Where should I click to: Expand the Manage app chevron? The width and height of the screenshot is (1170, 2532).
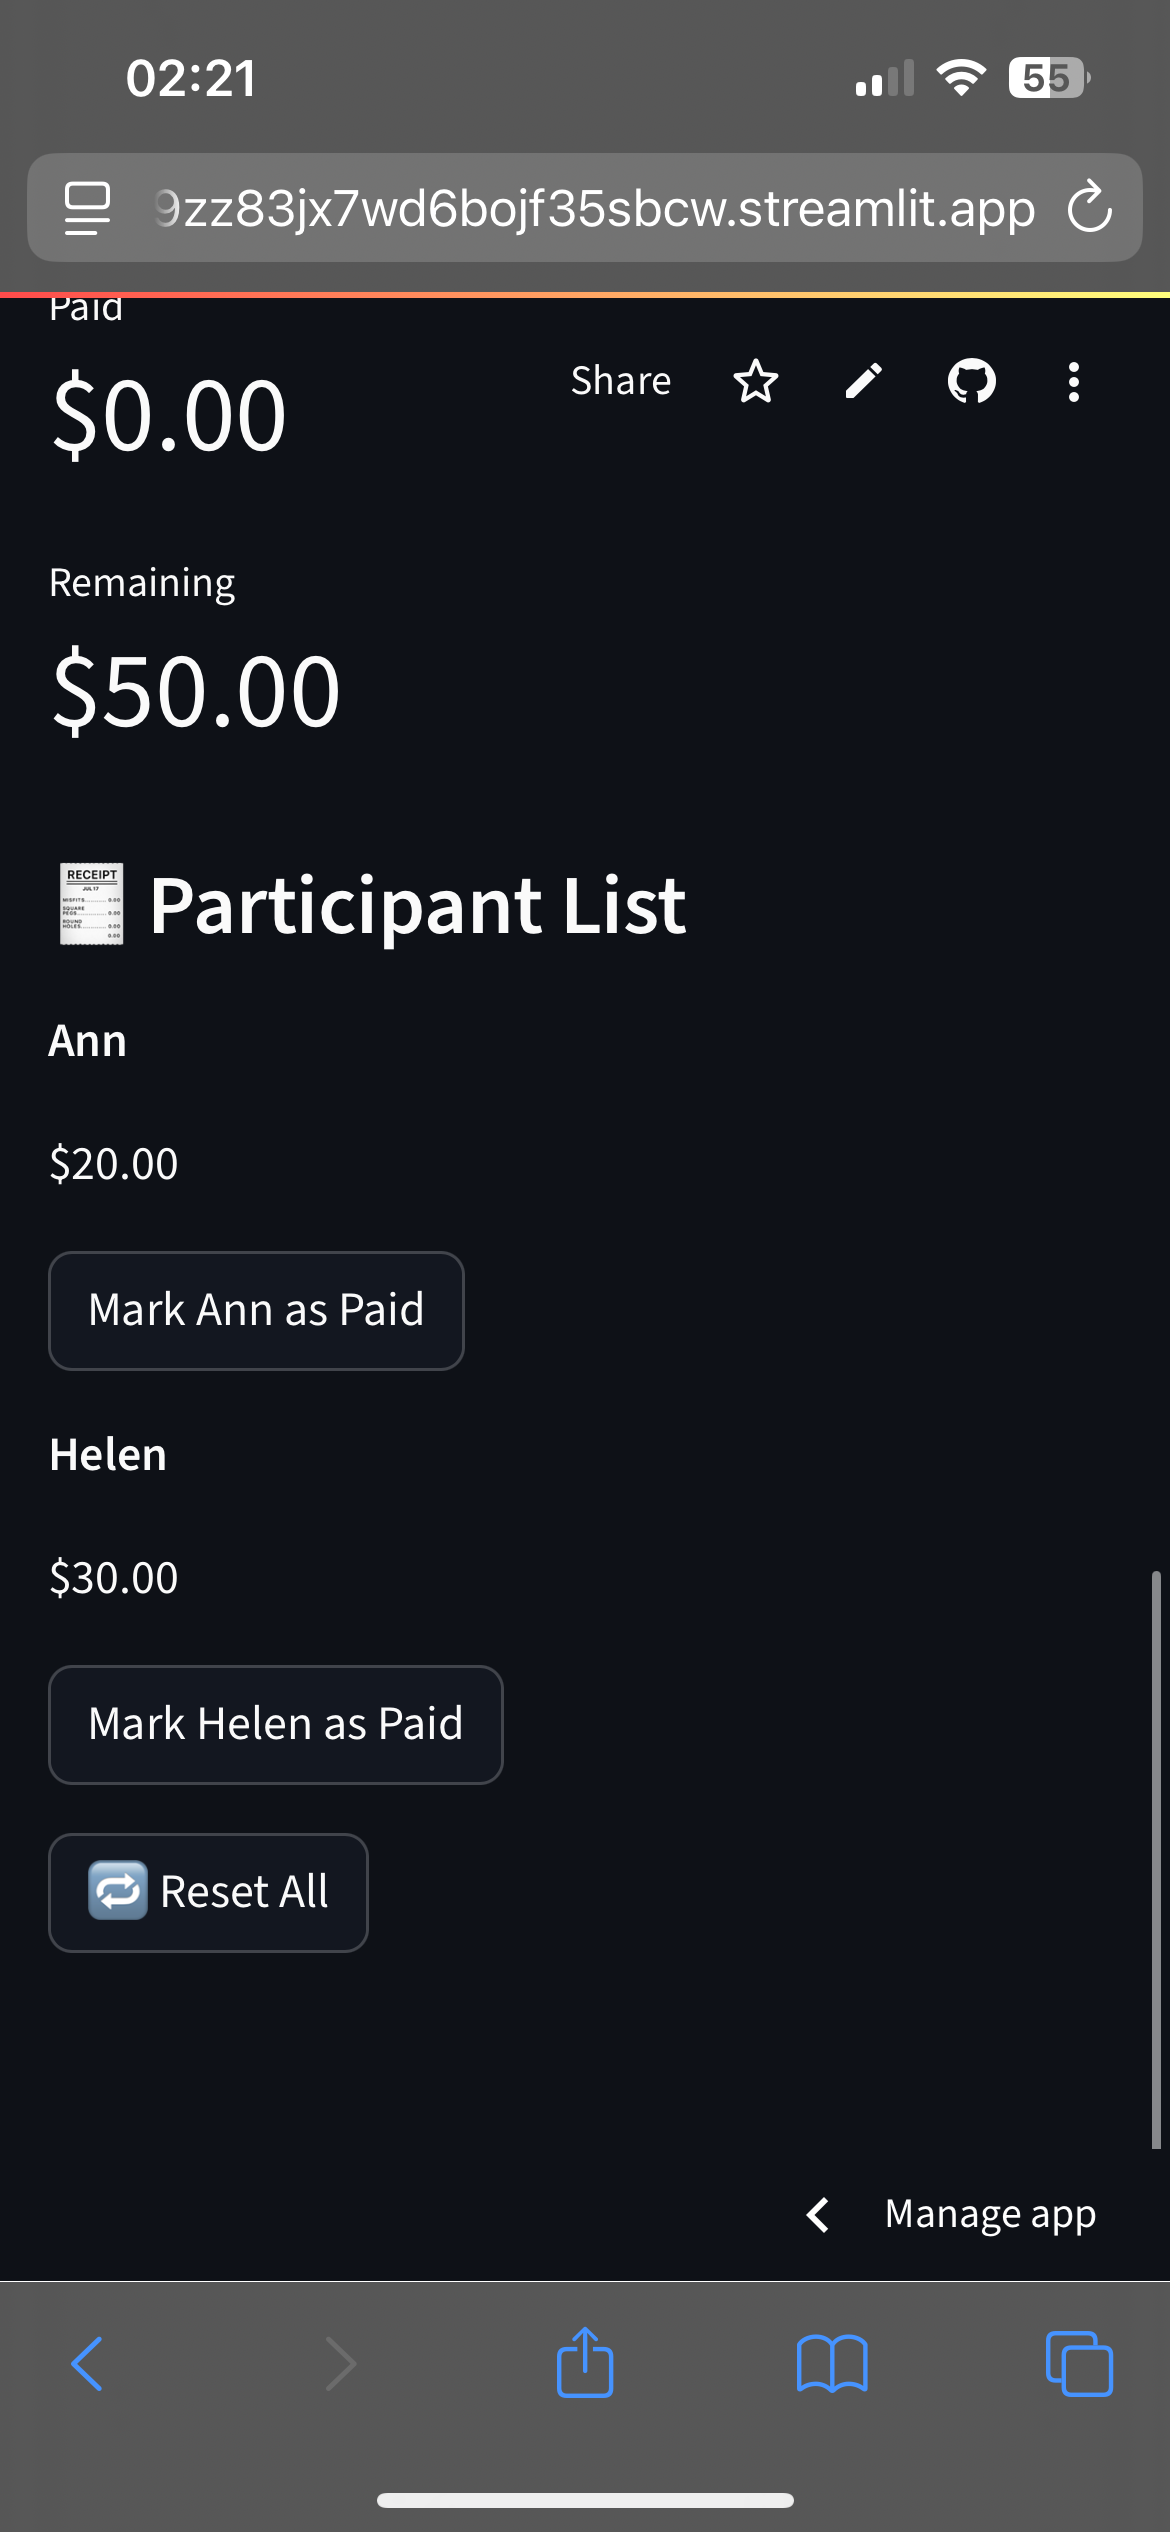point(818,2214)
